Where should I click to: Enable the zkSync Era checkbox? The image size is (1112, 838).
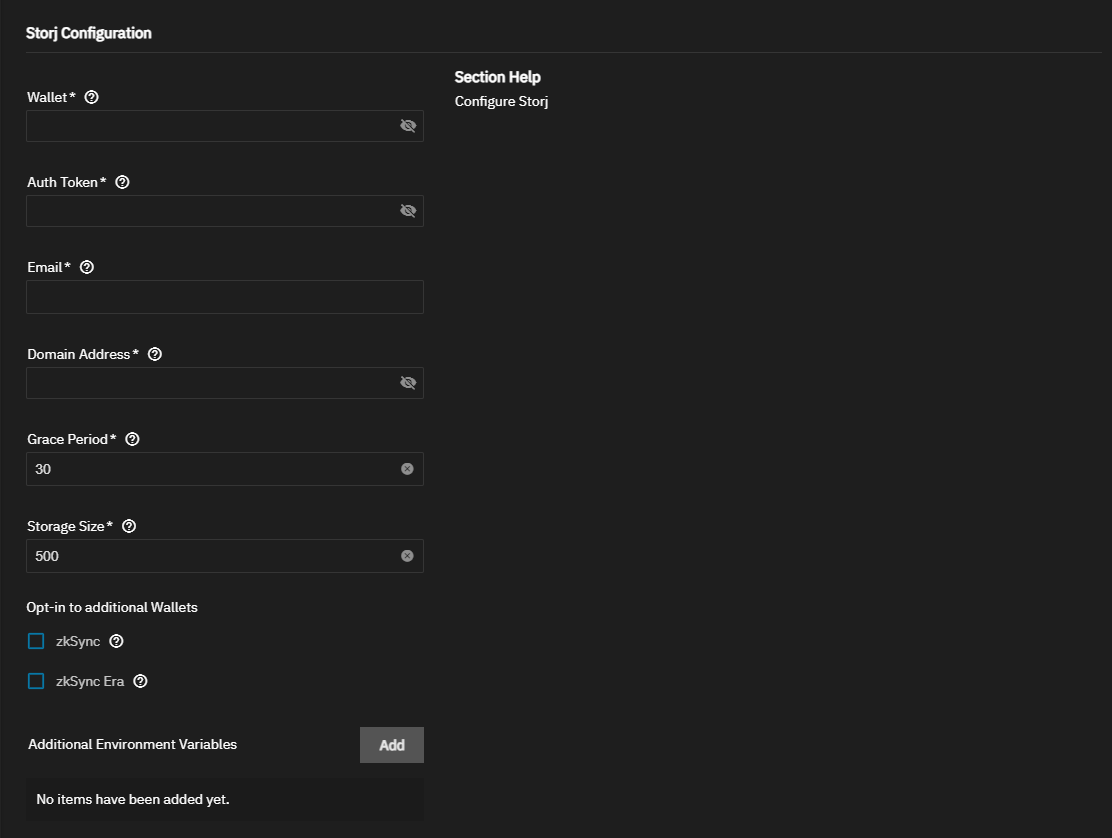point(36,681)
